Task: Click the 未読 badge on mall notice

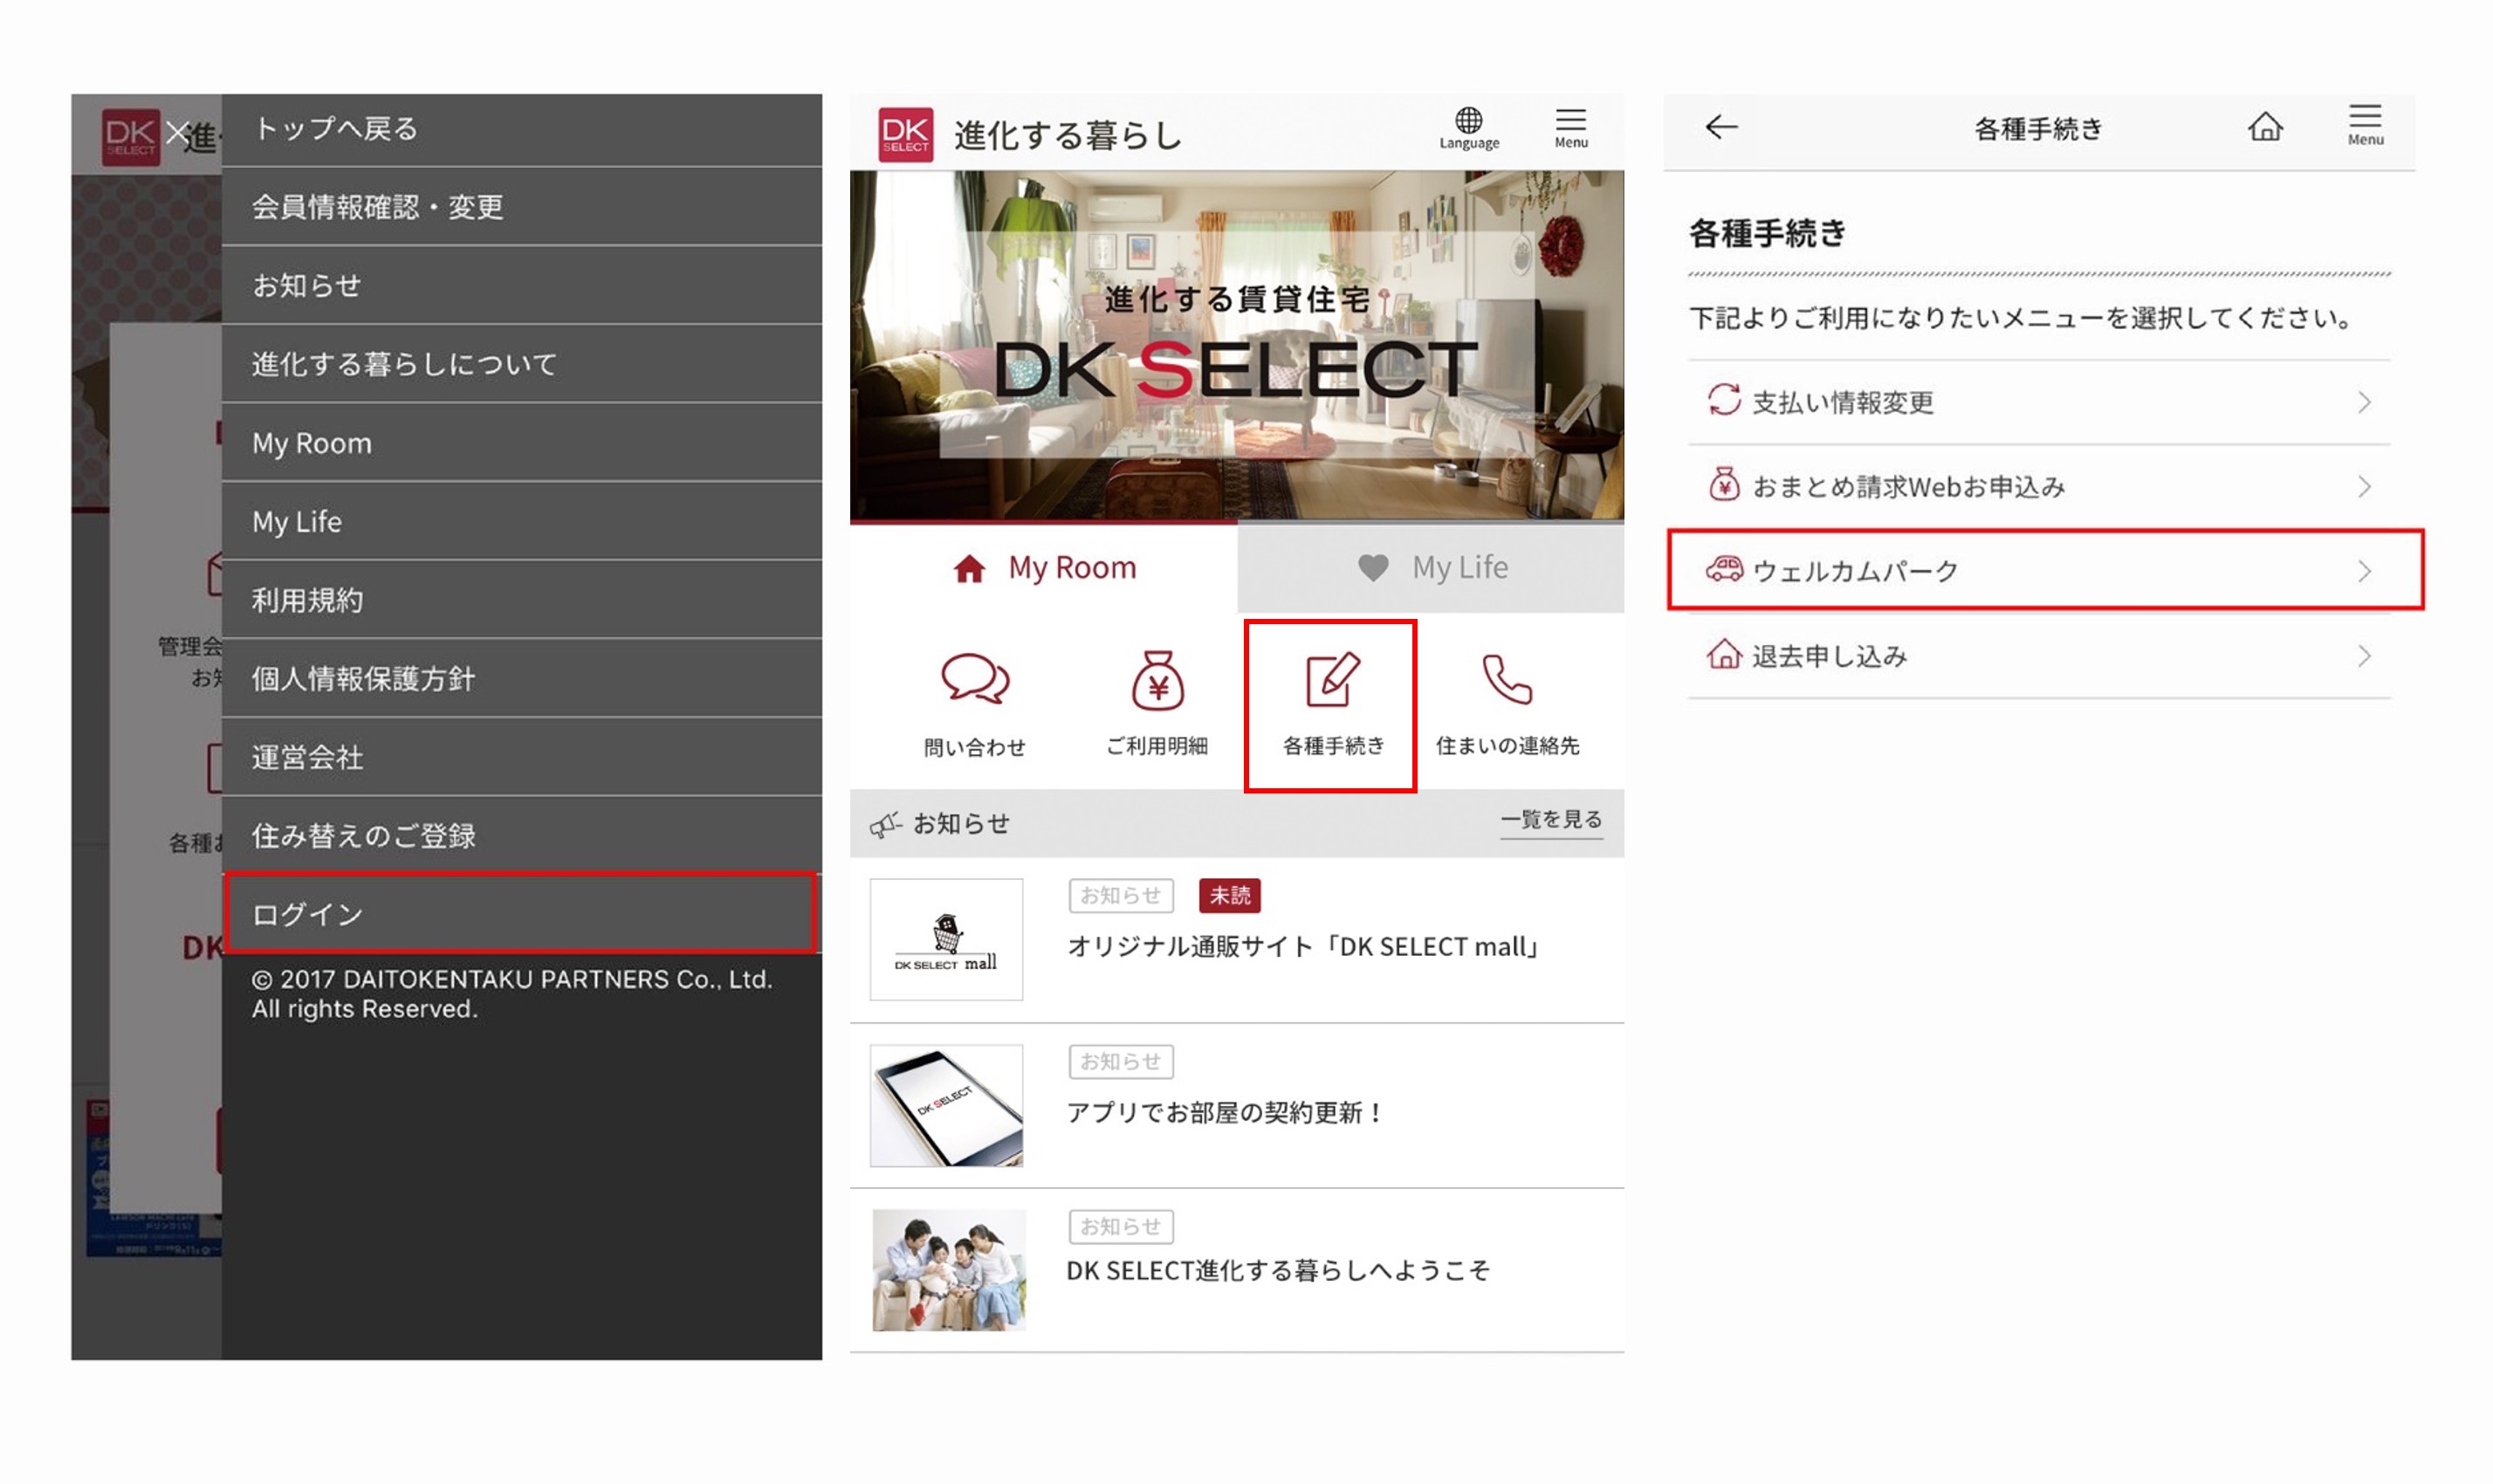Action: click(x=1229, y=895)
